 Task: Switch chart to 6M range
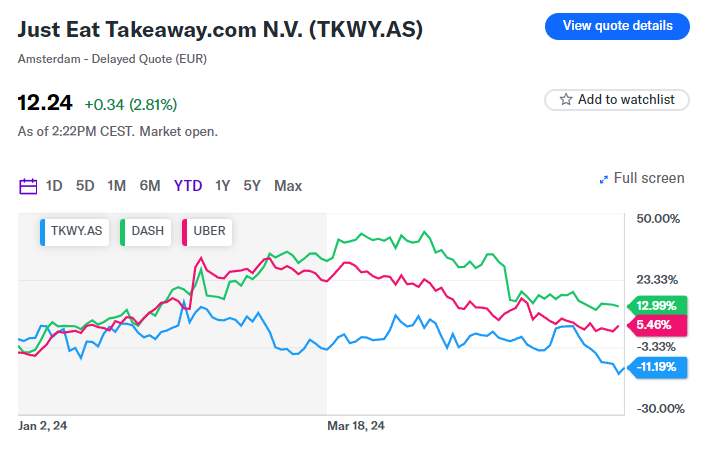150,185
